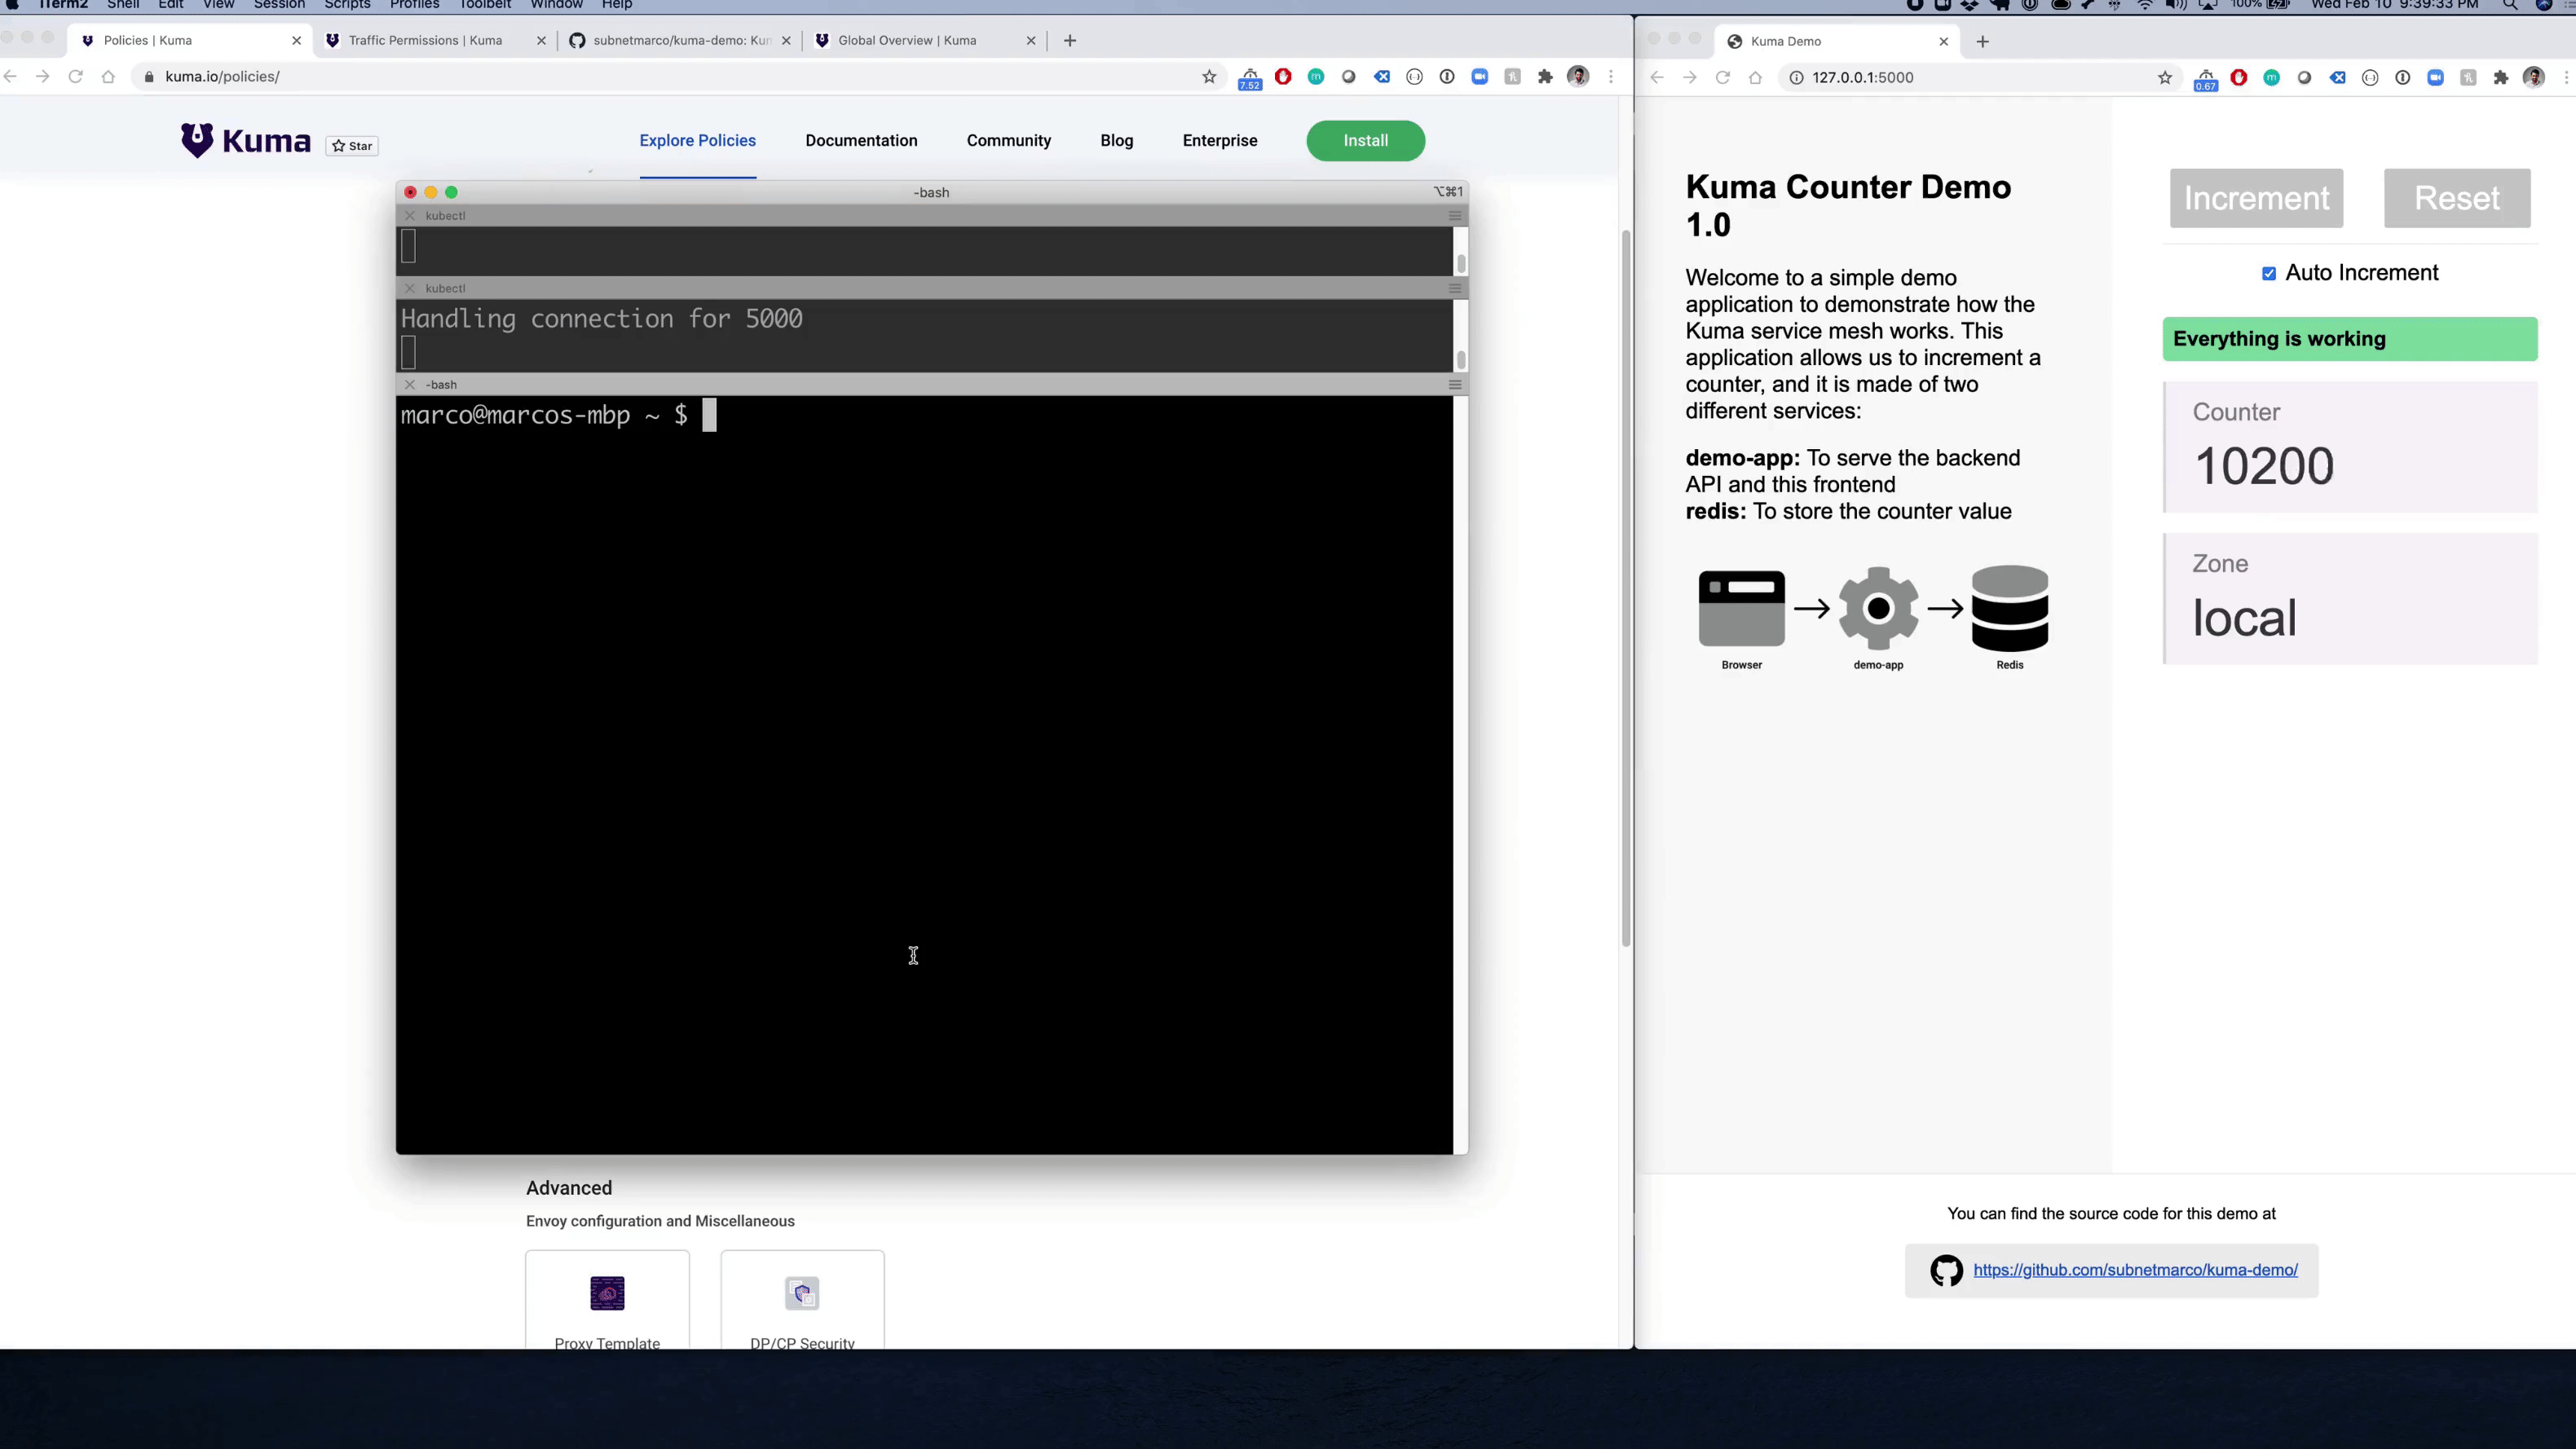Image resolution: width=2576 pixels, height=1449 pixels.
Task: Click the Browser diagram icon
Action: (1741, 608)
